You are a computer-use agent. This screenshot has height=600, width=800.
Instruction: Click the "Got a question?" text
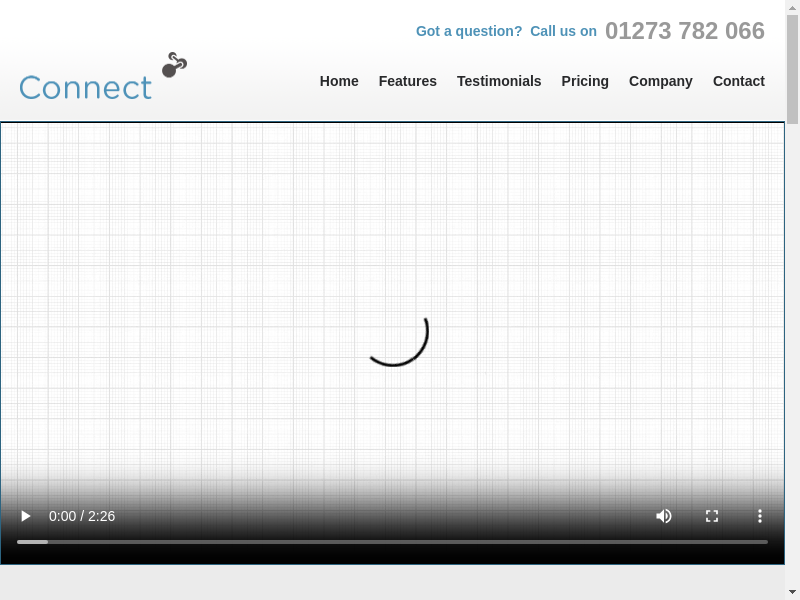click(469, 31)
